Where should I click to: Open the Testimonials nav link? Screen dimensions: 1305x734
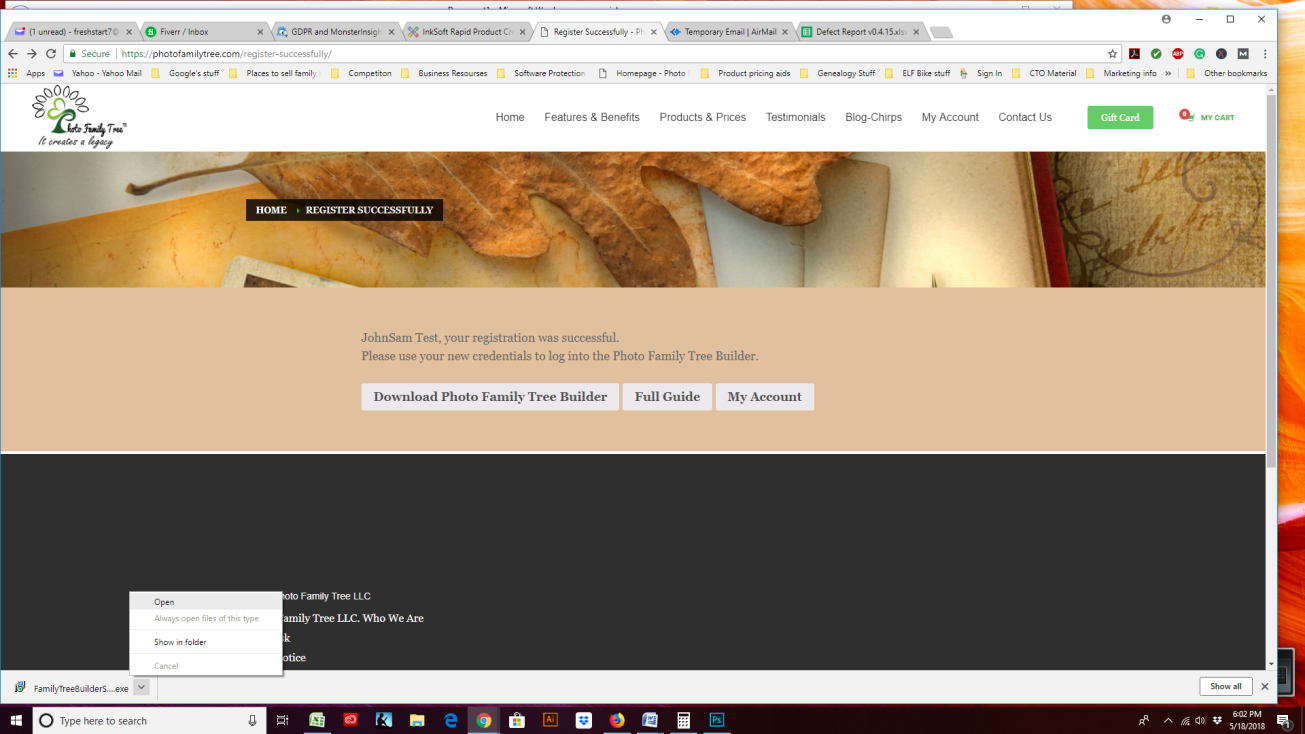pos(796,117)
